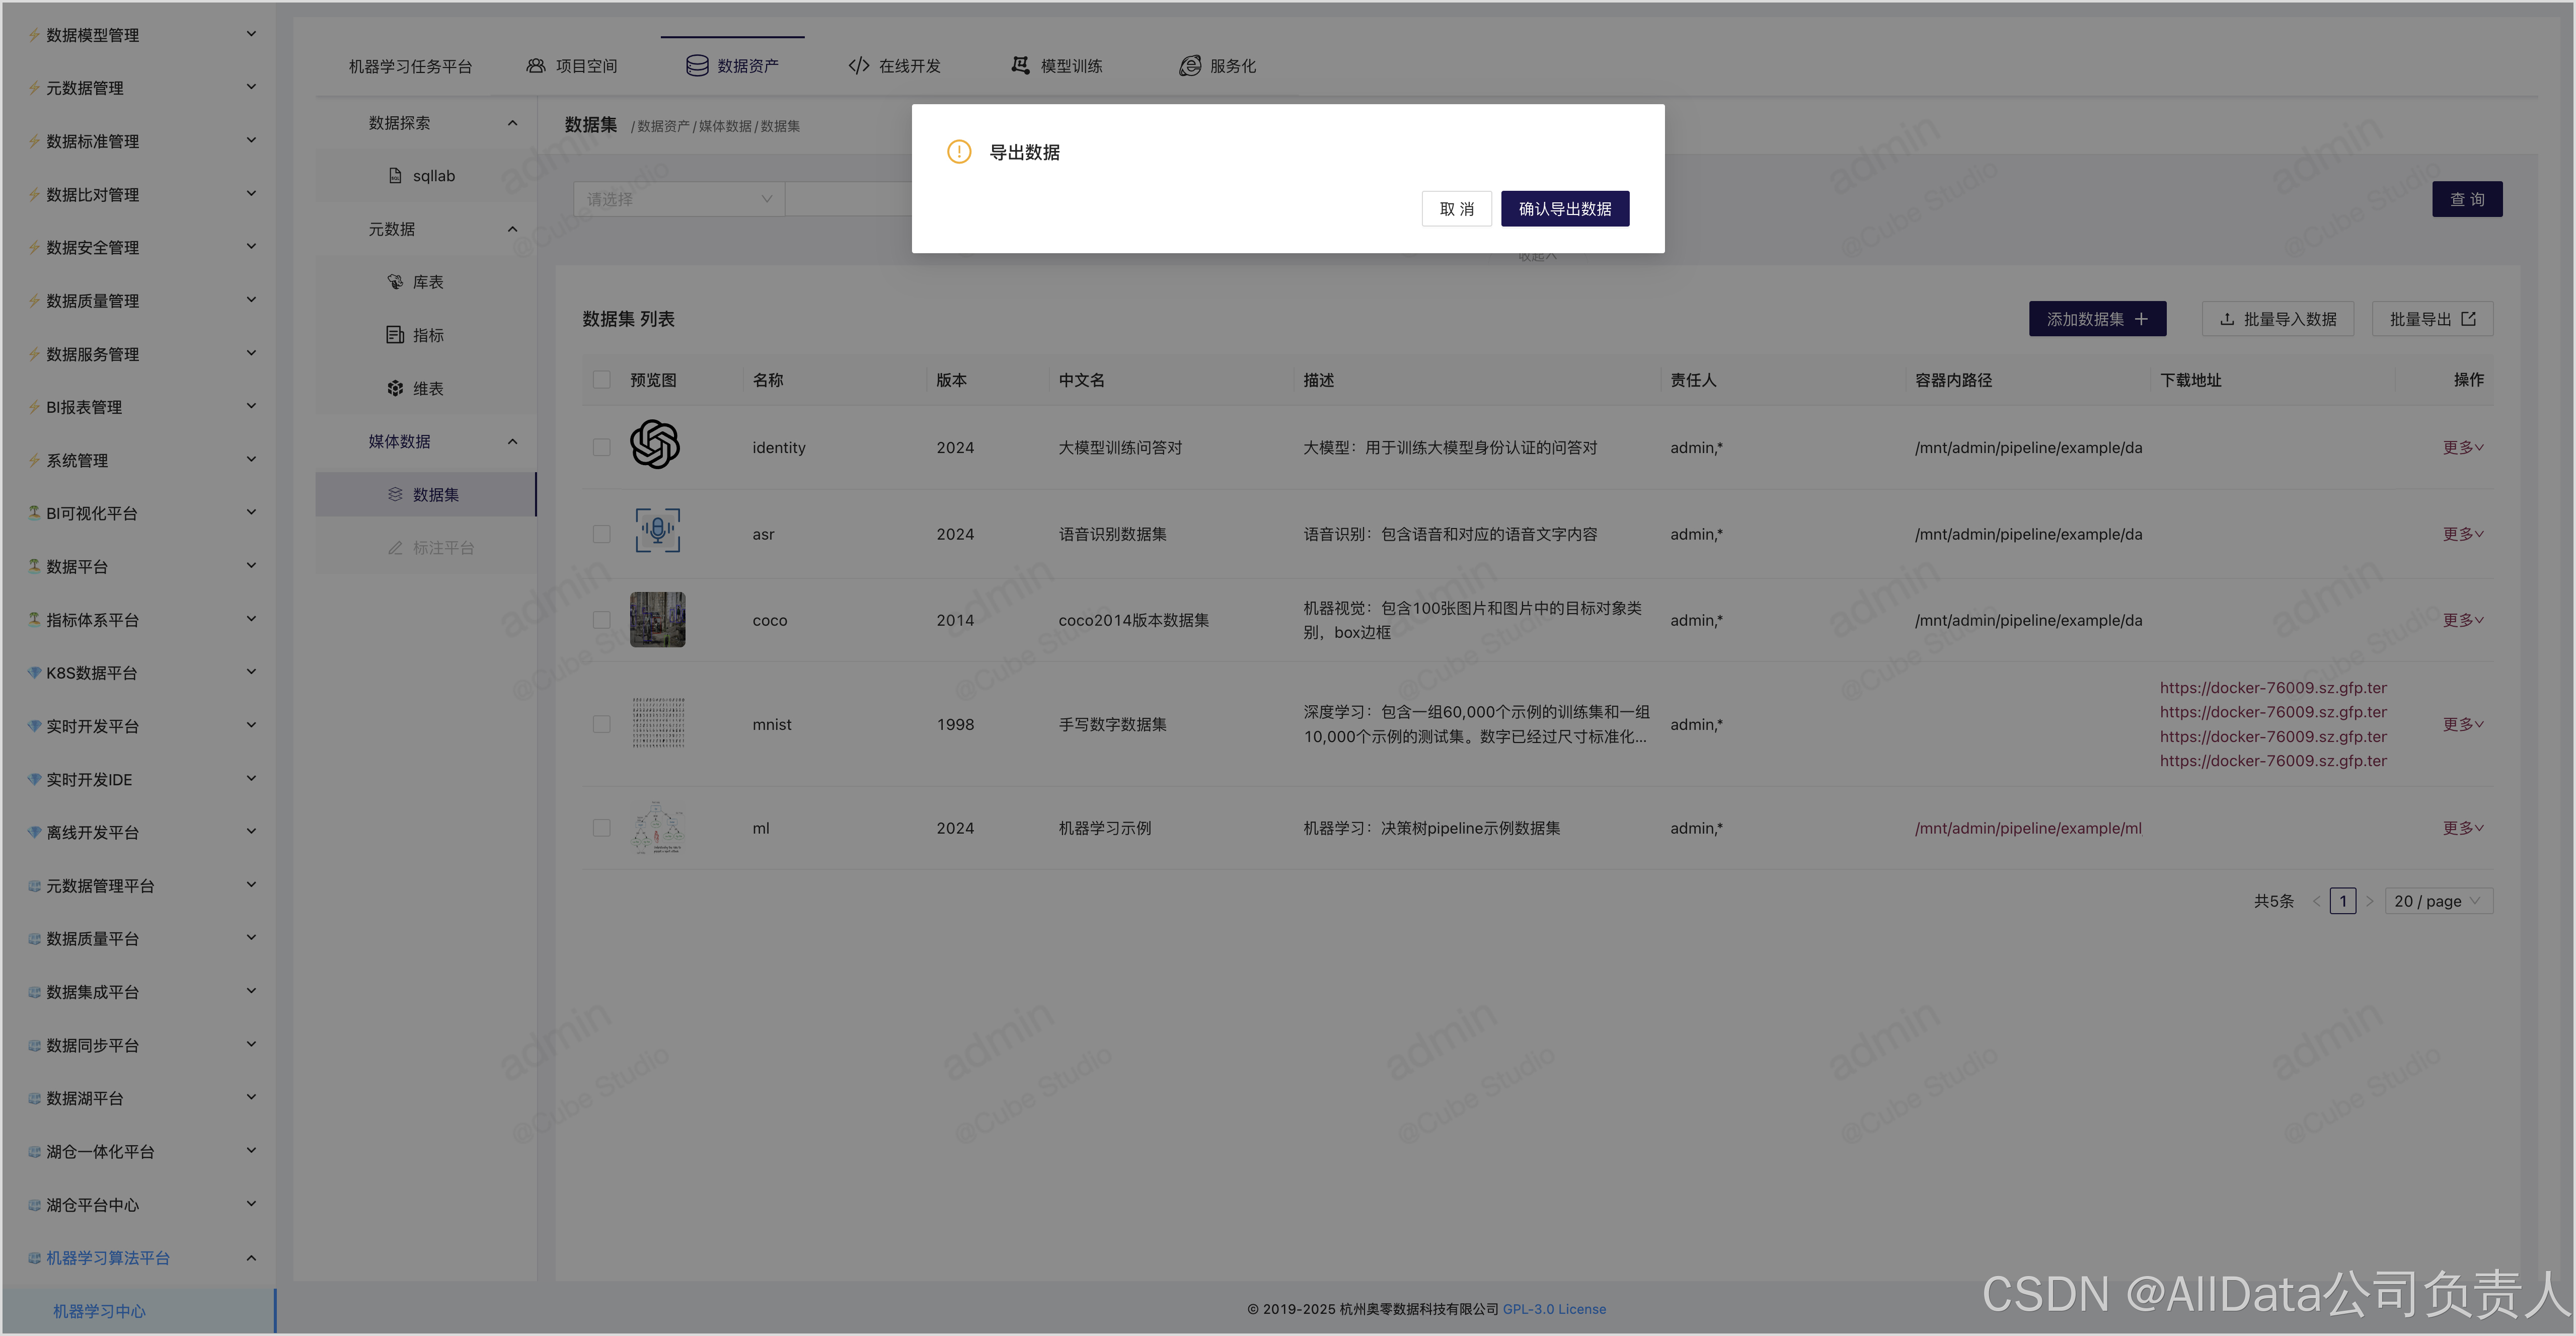The height and width of the screenshot is (1336, 2576).
Task: Check the ml dataset row checkbox
Action: coord(601,828)
